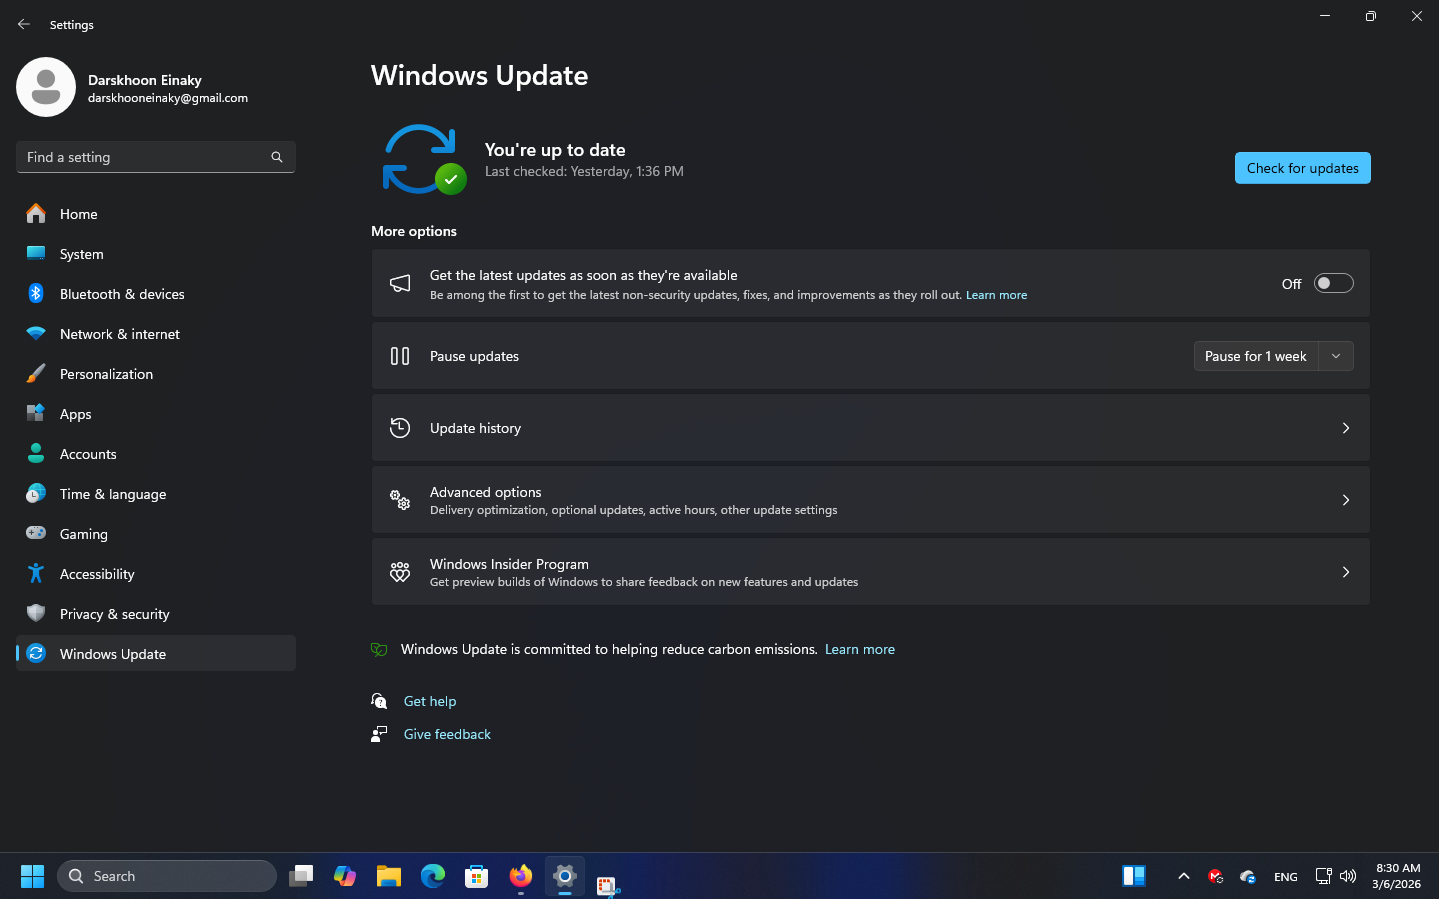Open the Apps section icon

coord(36,413)
